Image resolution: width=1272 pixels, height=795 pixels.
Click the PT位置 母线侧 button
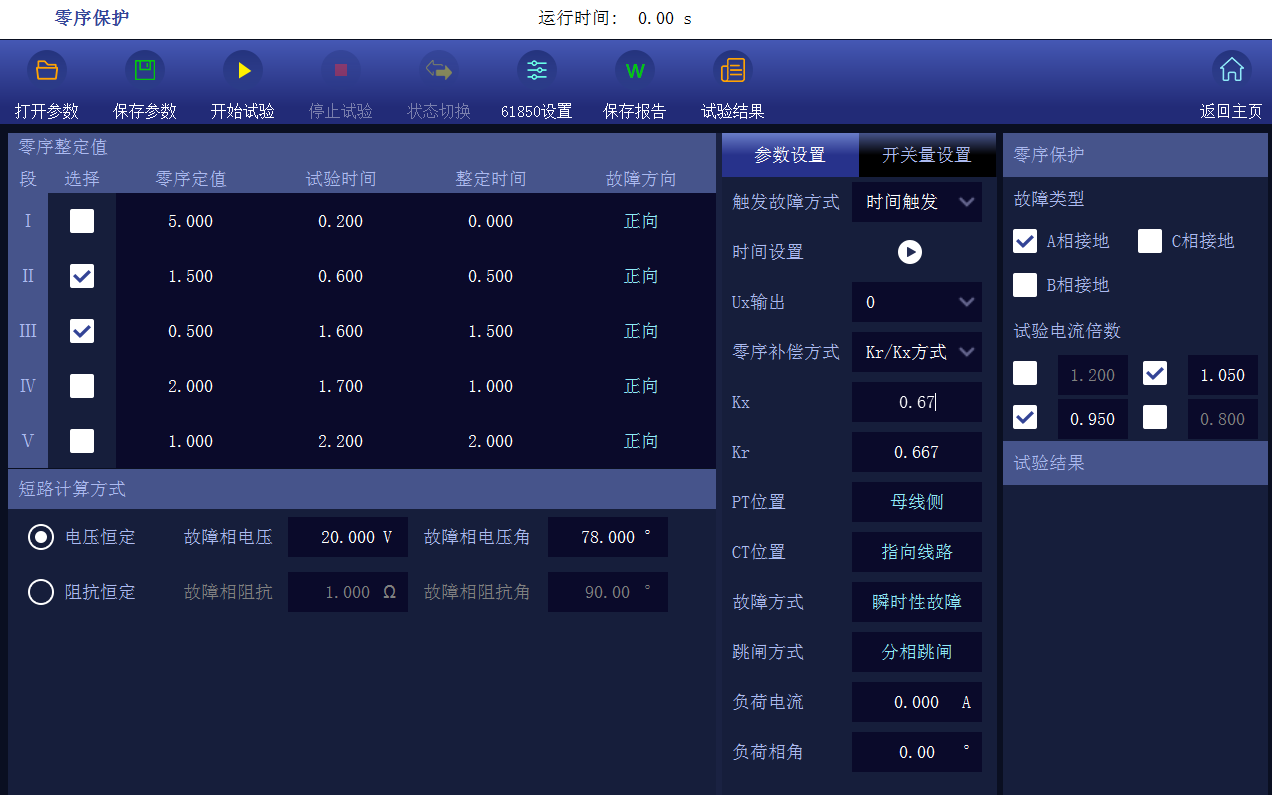tap(917, 502)
